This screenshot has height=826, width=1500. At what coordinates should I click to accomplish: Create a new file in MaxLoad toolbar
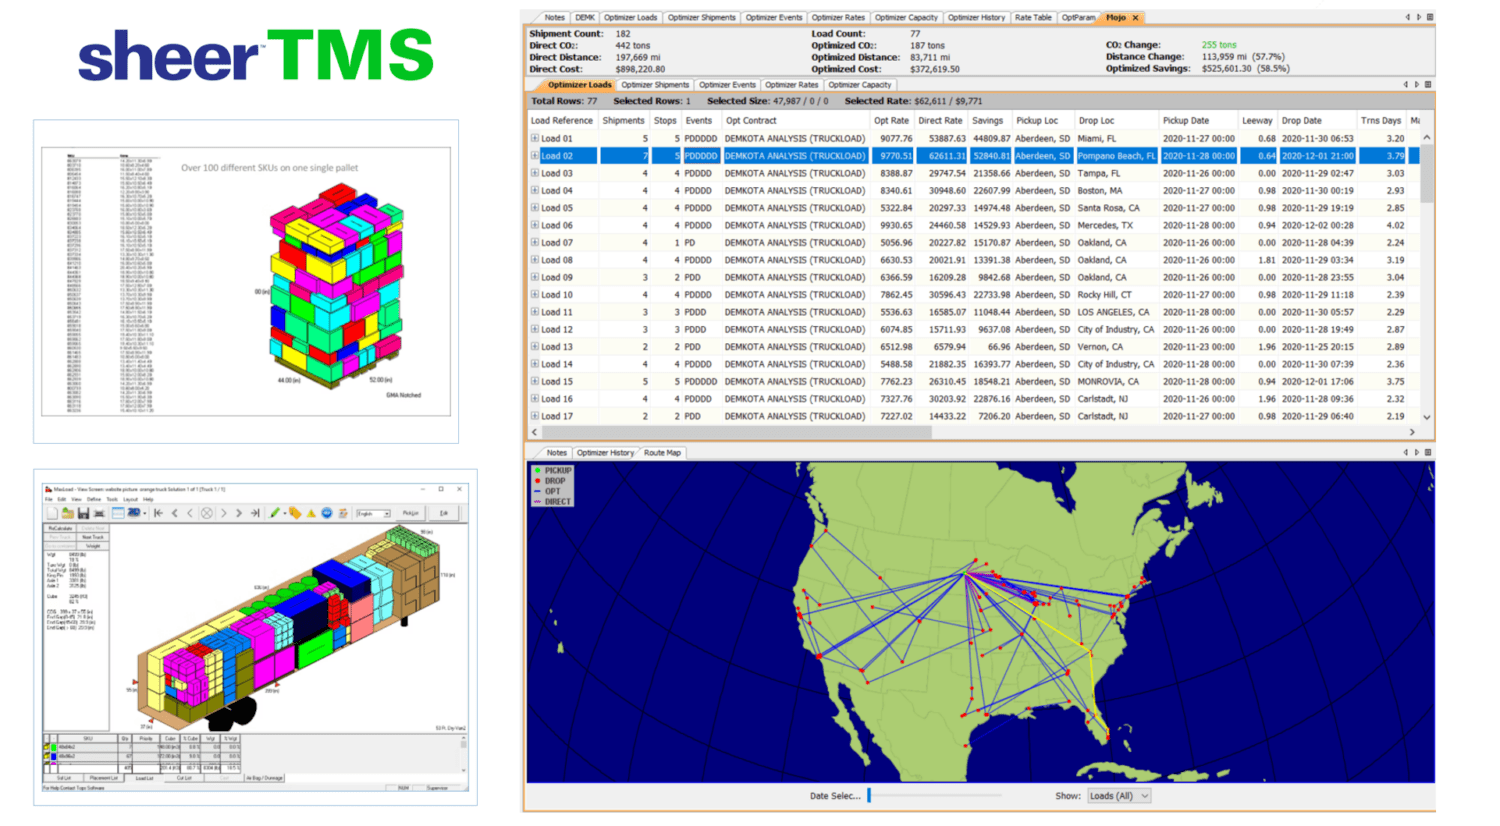pyautogui.click(x=53, y=512)
